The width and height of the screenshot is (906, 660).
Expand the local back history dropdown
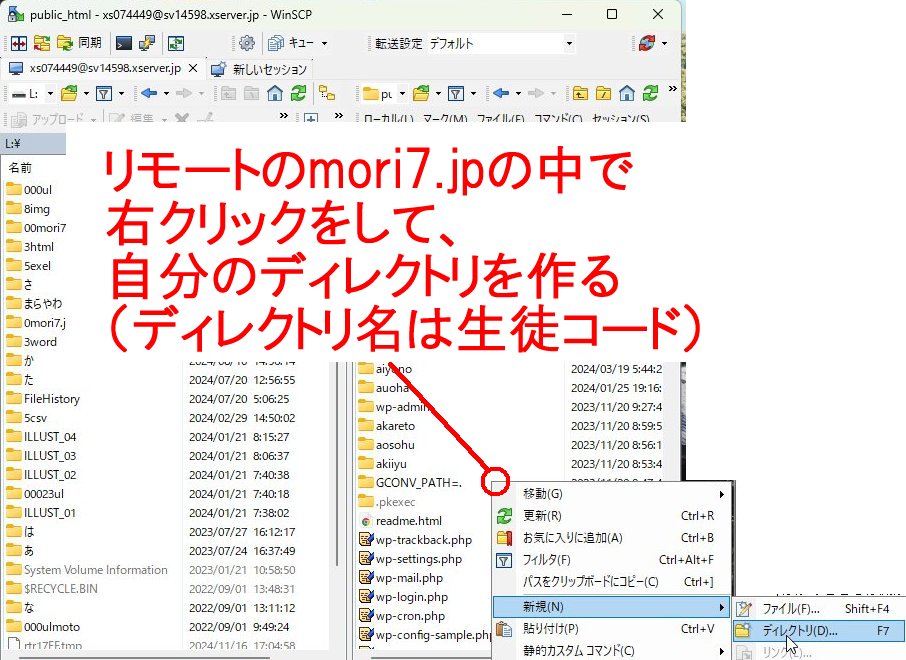(x=166, y=94)
